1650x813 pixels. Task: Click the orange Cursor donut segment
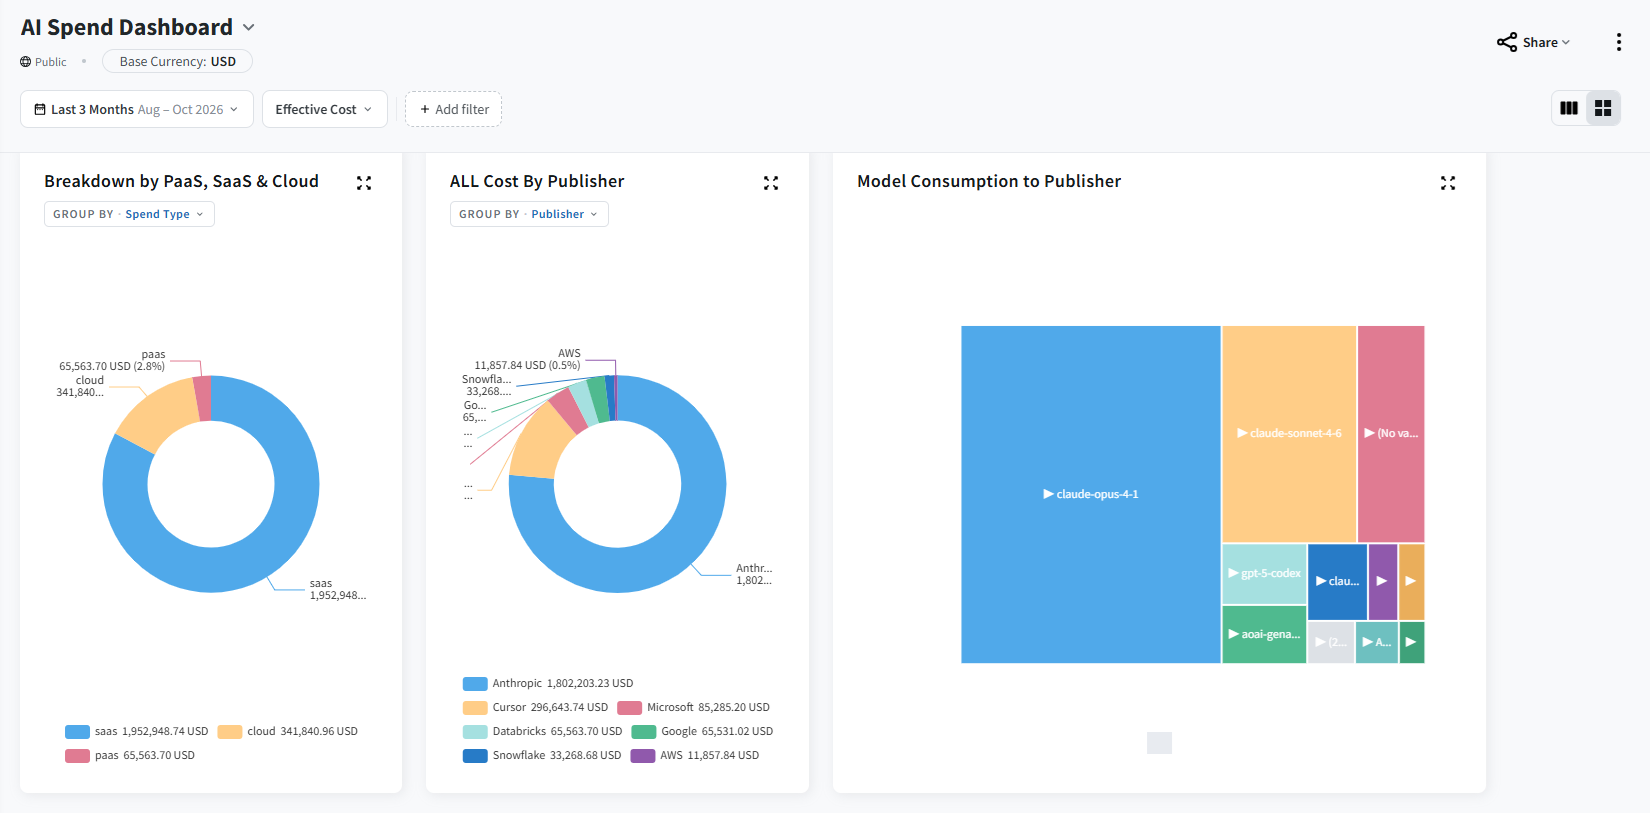(x=540, y=445)
